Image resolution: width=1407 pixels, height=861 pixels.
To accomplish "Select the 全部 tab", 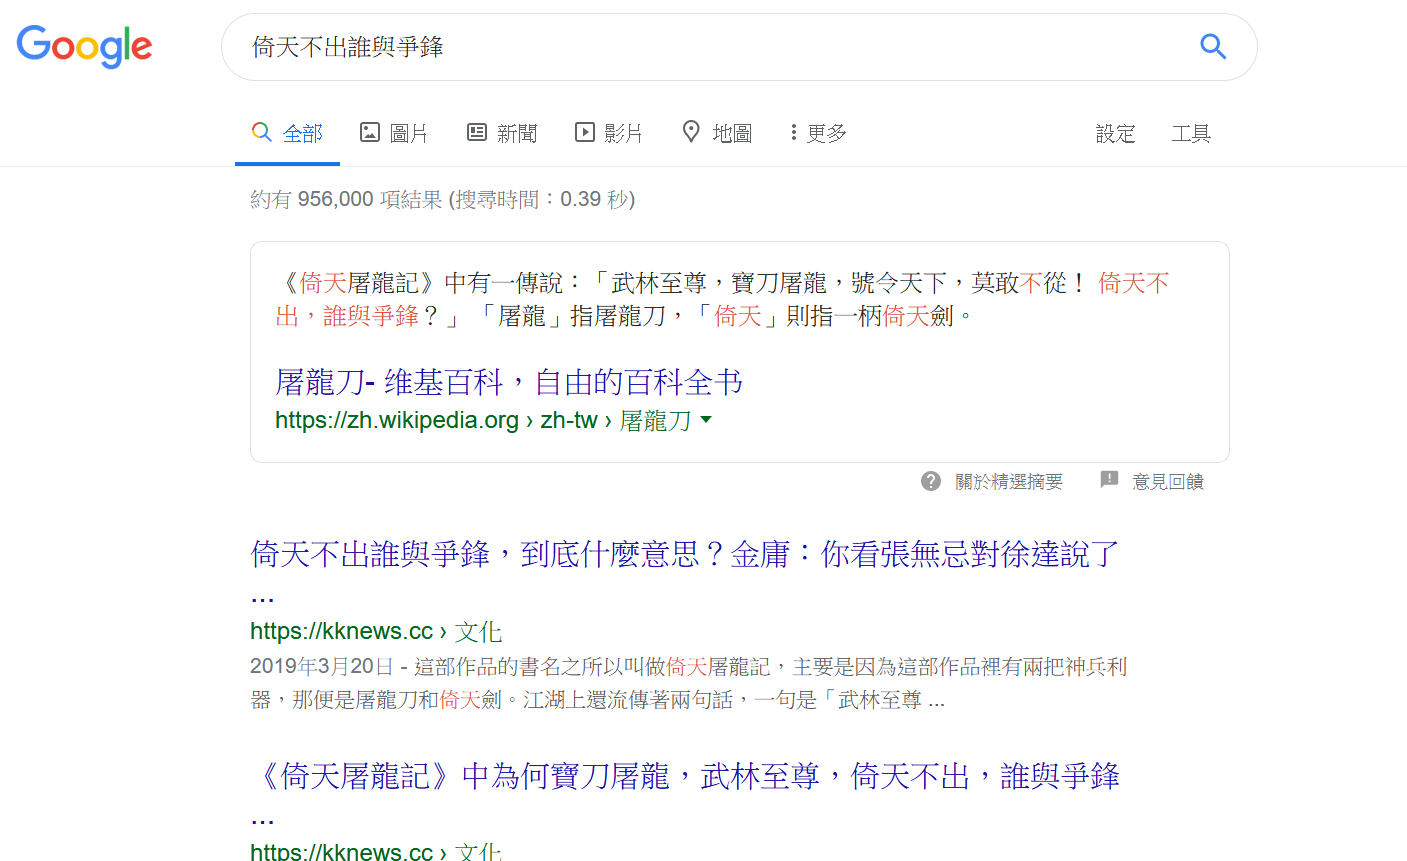I will (288, 133).
